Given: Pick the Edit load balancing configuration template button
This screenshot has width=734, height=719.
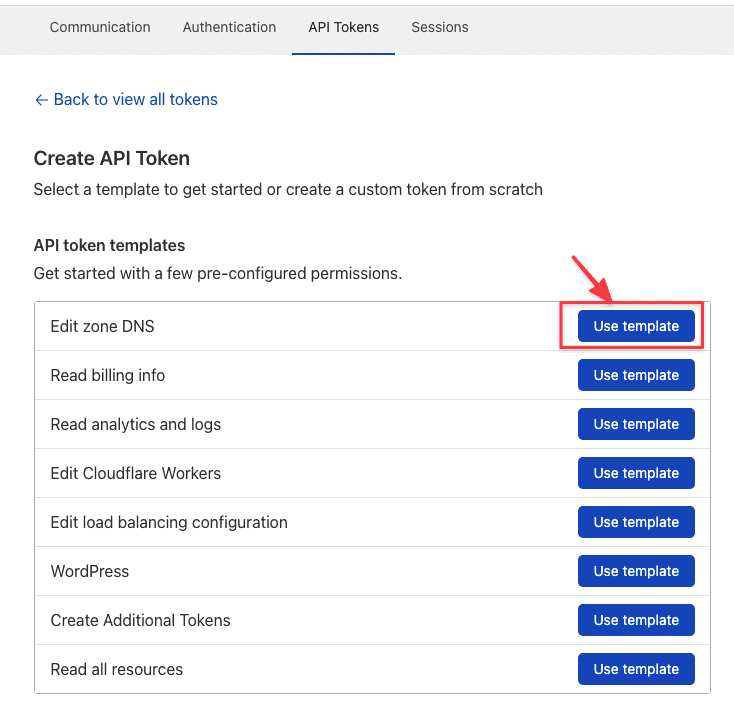Looking at the screenshot, I should coord(636,522).
